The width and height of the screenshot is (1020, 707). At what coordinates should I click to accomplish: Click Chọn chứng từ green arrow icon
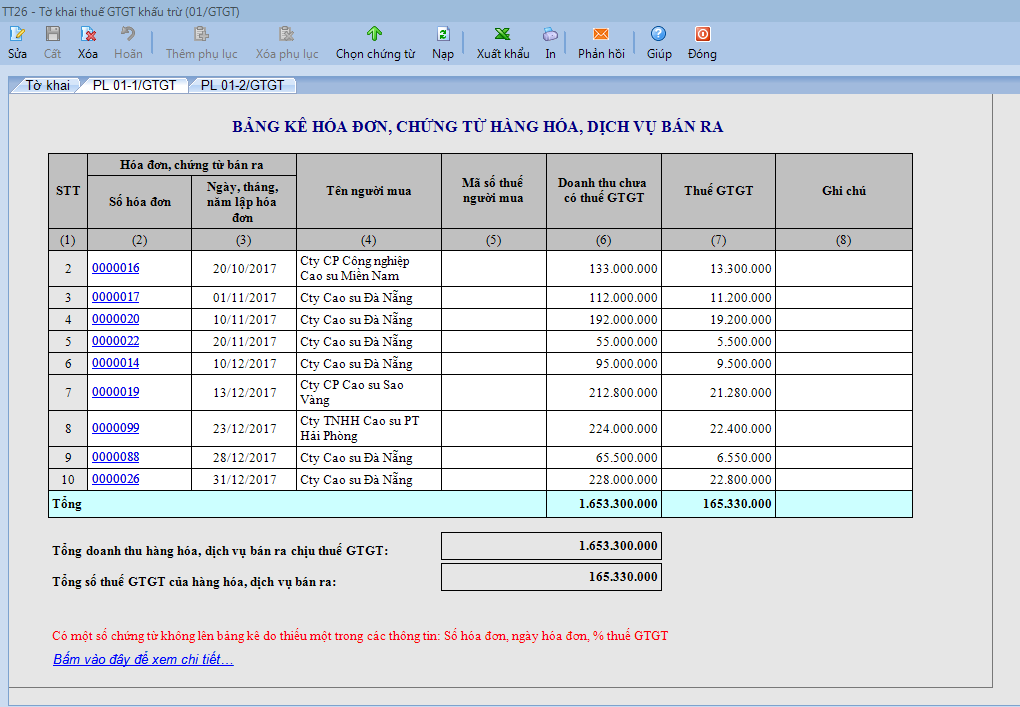click(x=374, y=34)
